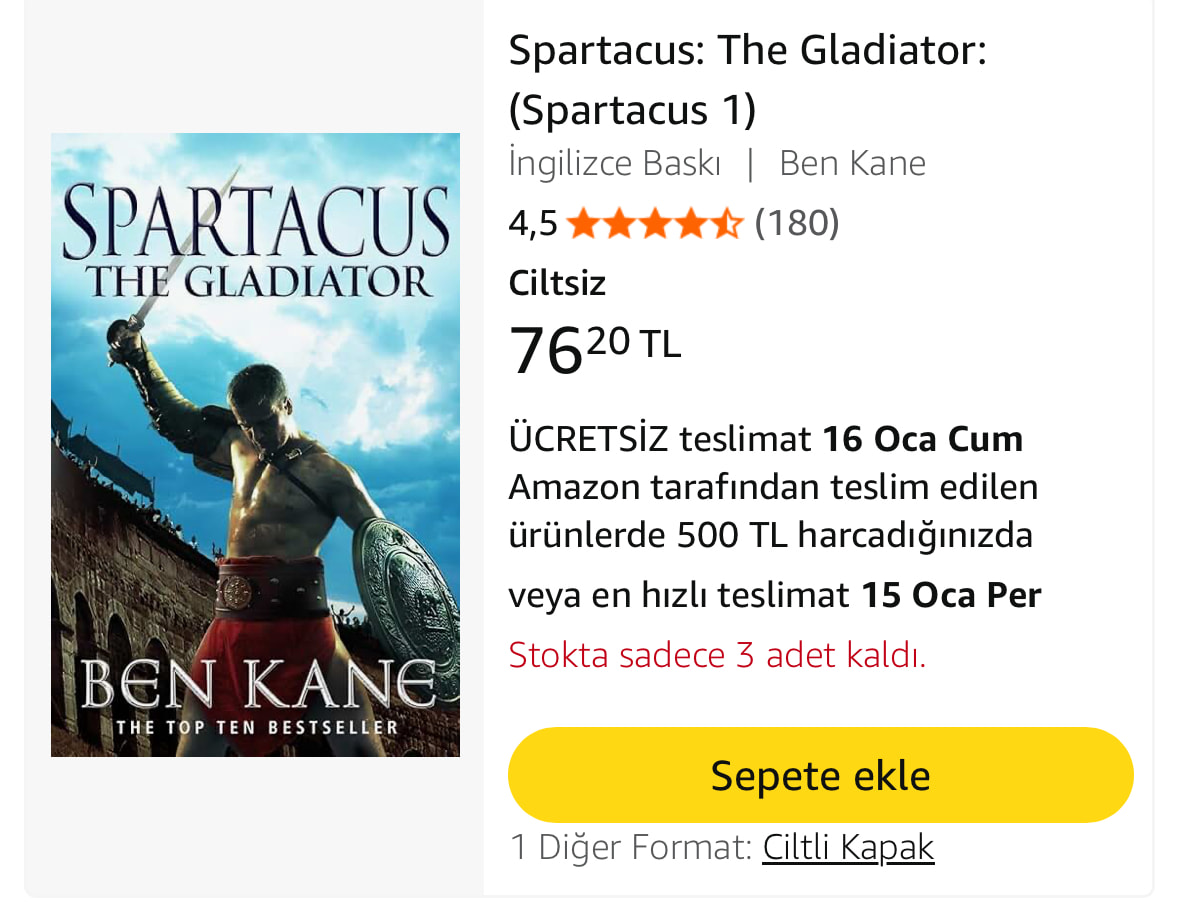This screenshot has width=1179, height=911.
Task: Open the Spartacus: The Gladiator product title
Action: [747, 80]
